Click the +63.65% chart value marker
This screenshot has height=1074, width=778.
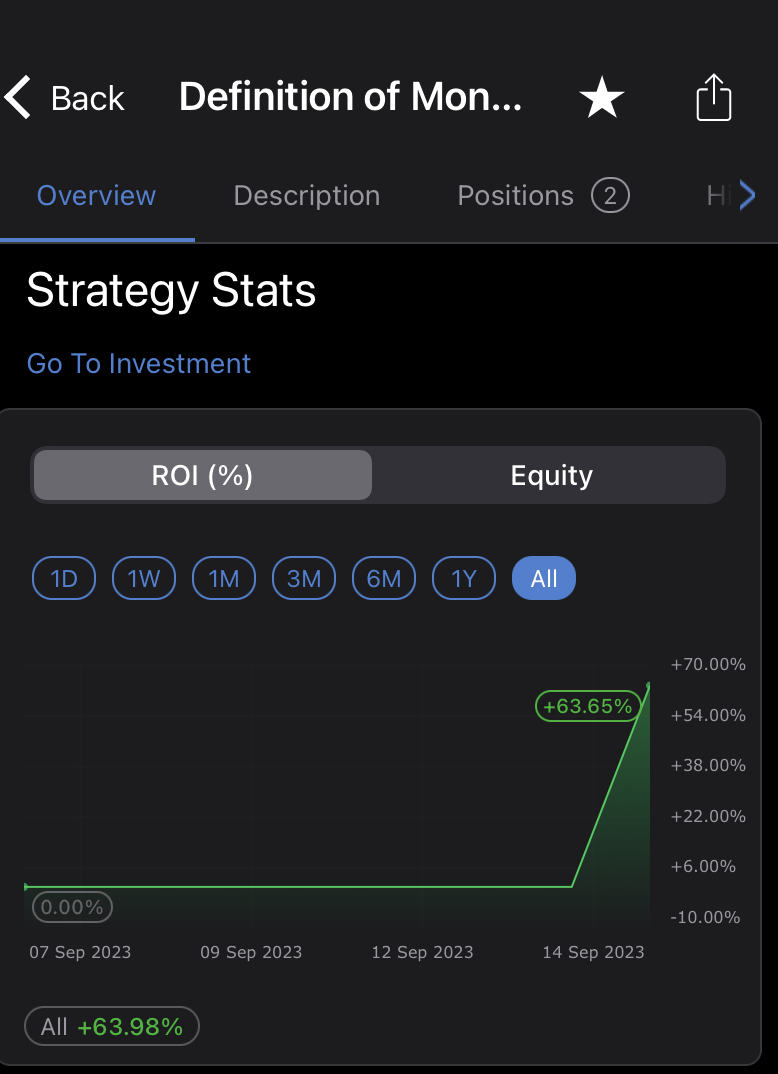588,705
